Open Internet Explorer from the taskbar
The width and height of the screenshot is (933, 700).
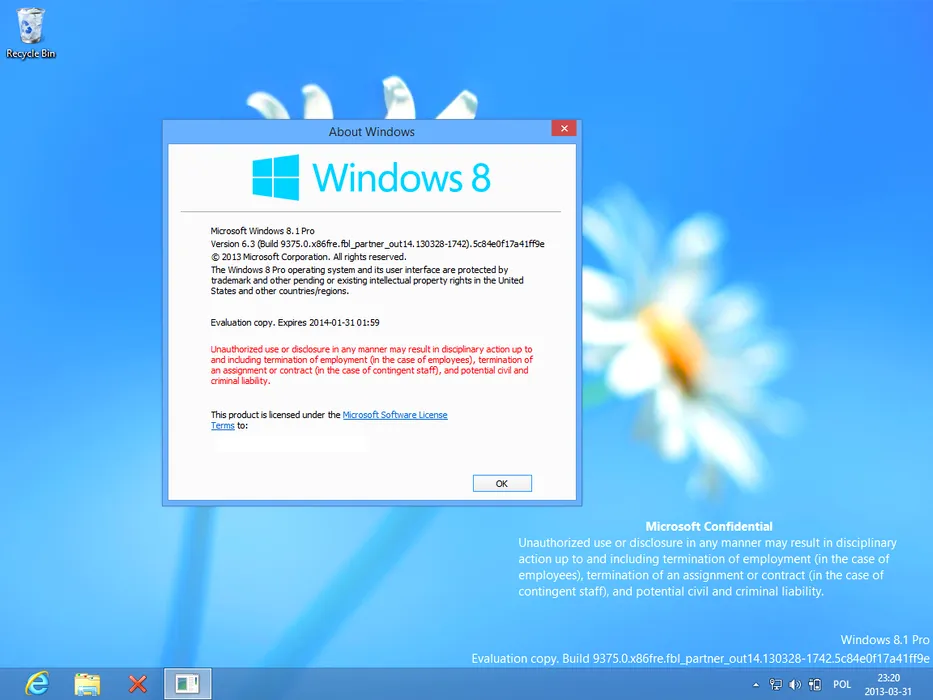(37, 683)
